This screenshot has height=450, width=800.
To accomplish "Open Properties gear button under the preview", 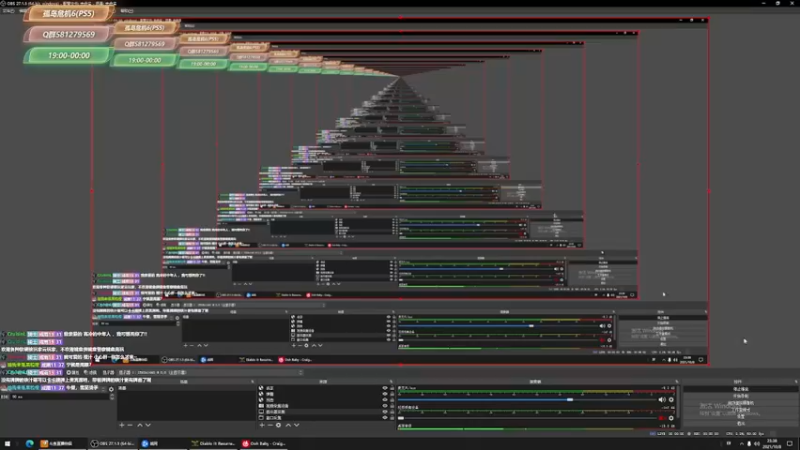I will 72,372.
